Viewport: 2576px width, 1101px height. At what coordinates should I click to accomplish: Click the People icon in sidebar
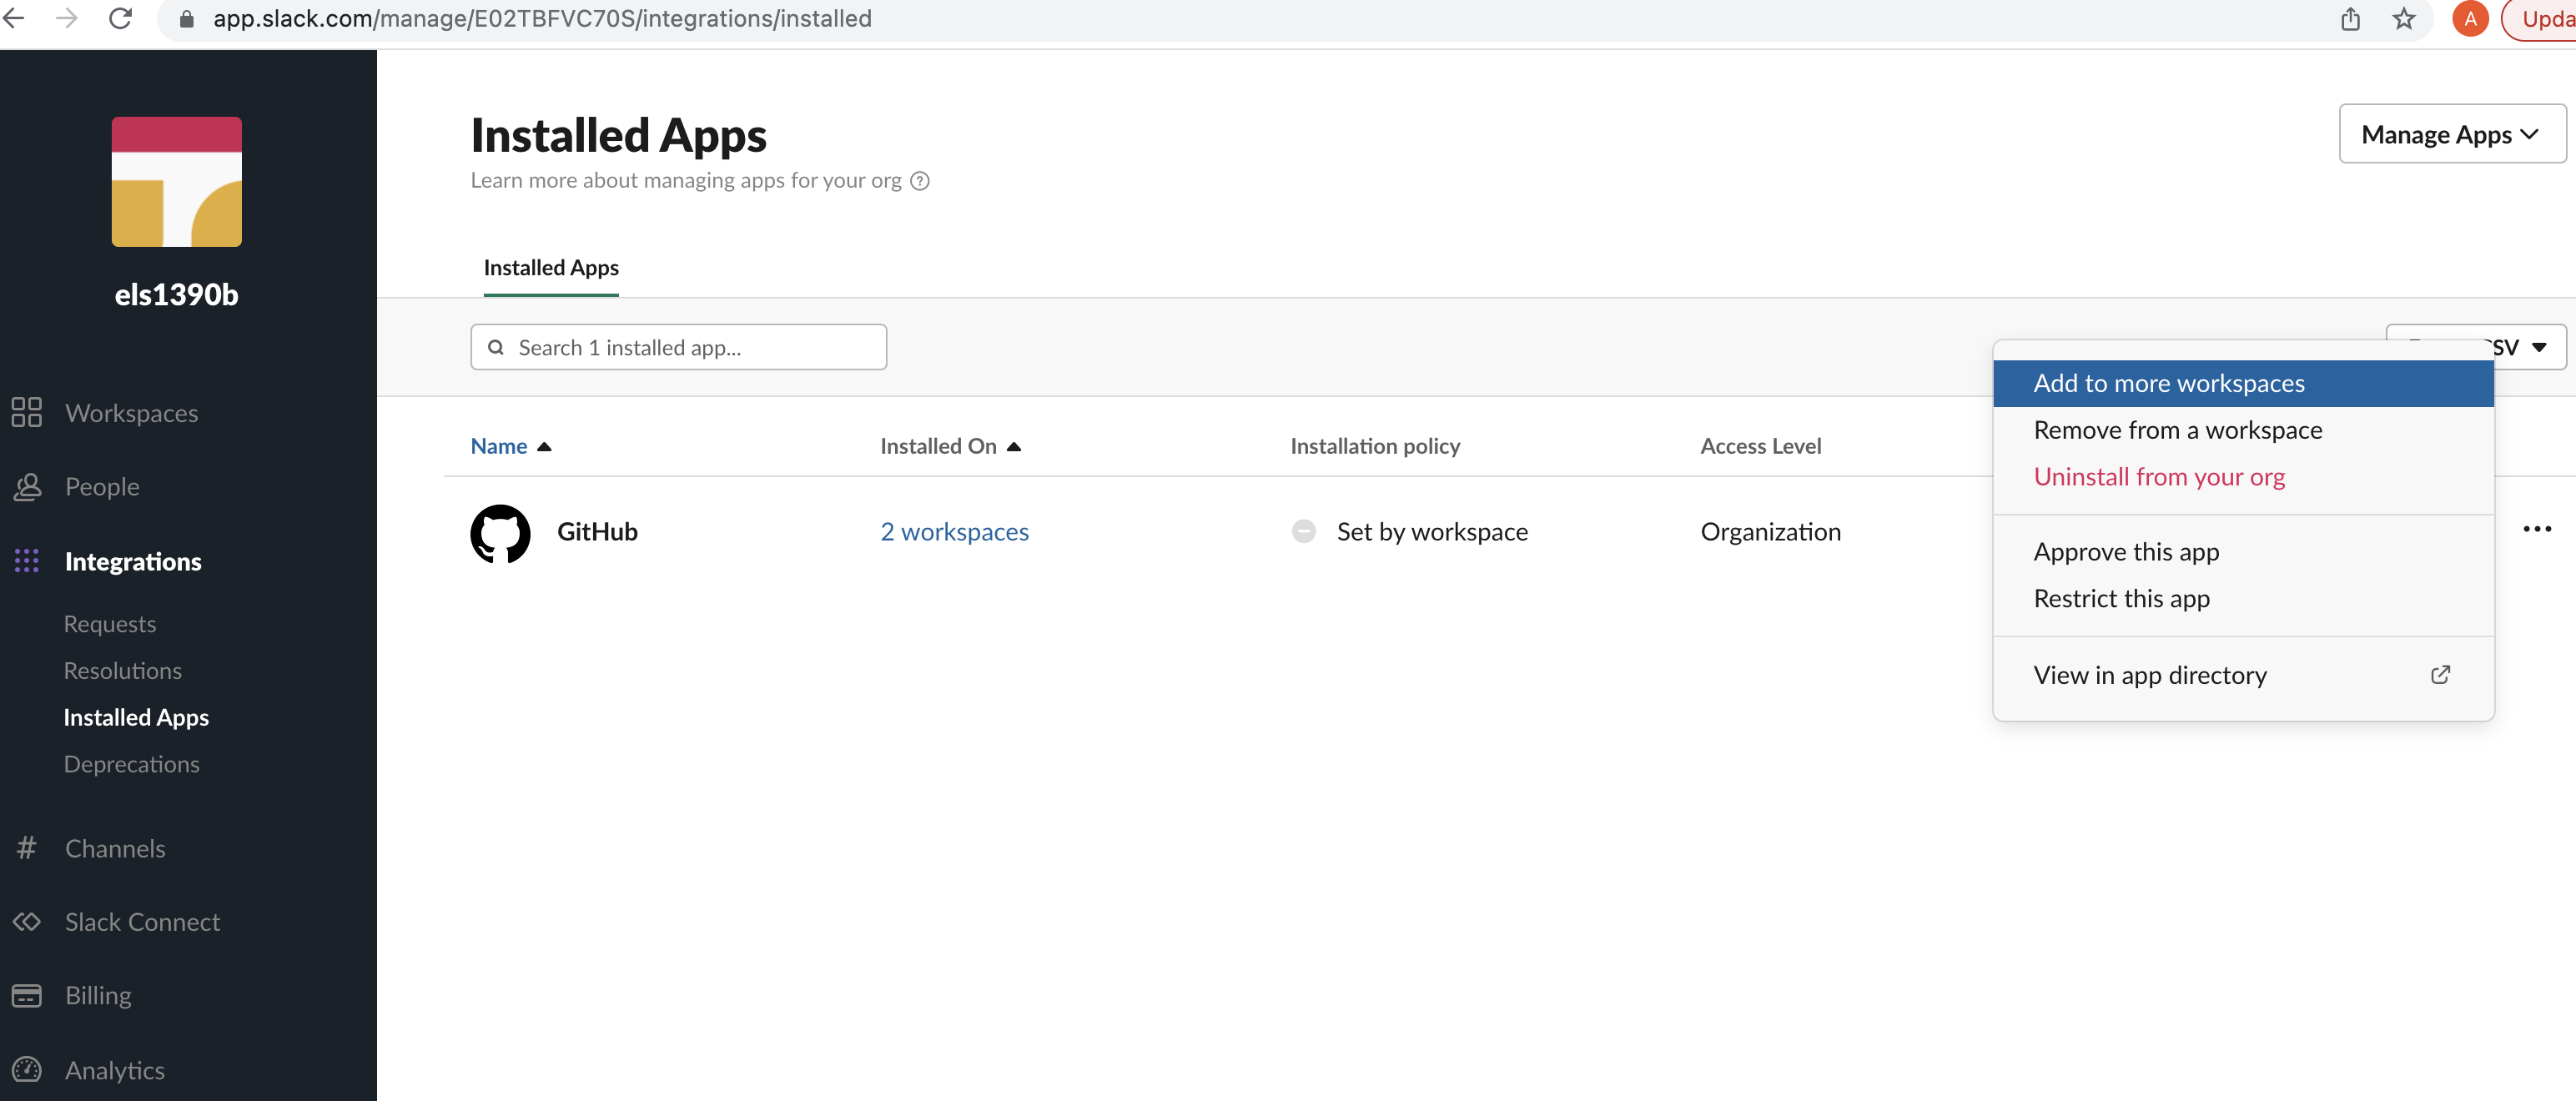[27, 486]
